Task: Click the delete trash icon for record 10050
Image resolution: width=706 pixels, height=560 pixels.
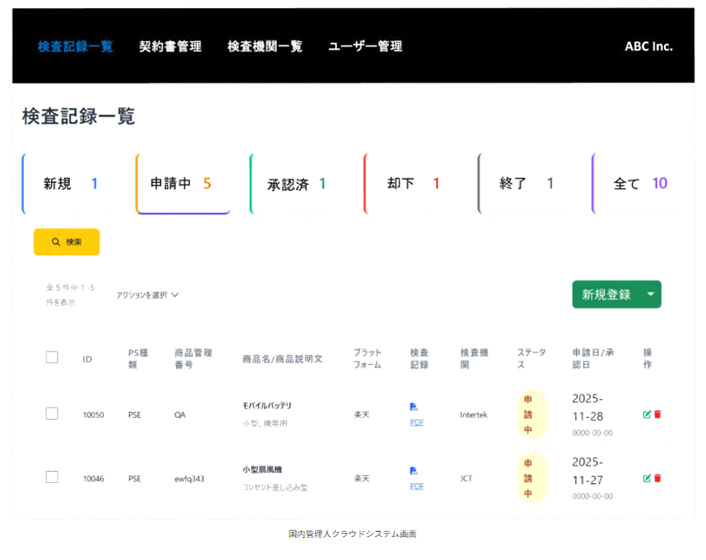Action: click(657, 414)
